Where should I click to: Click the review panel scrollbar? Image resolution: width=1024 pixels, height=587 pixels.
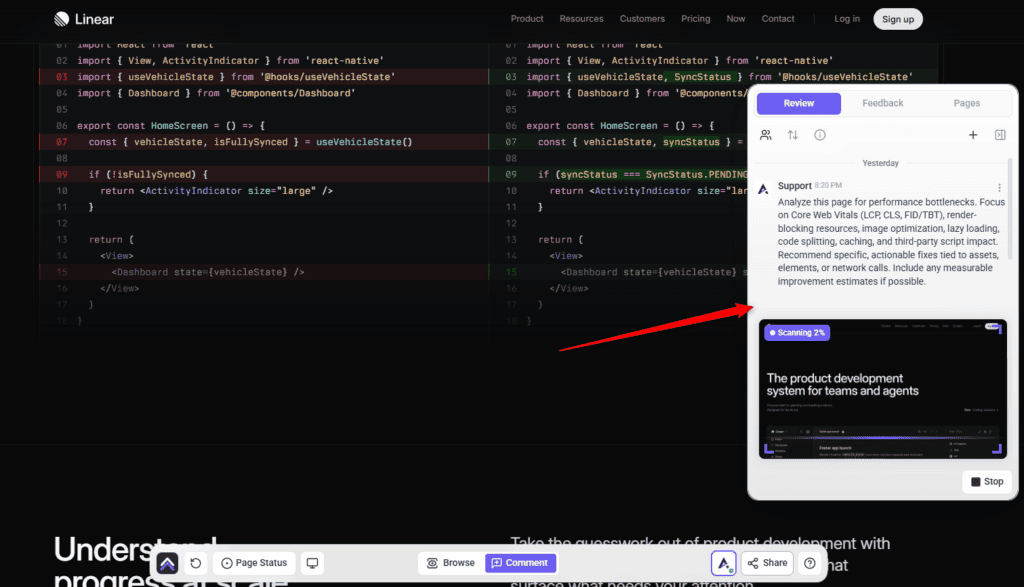[x=1010, y=209]
